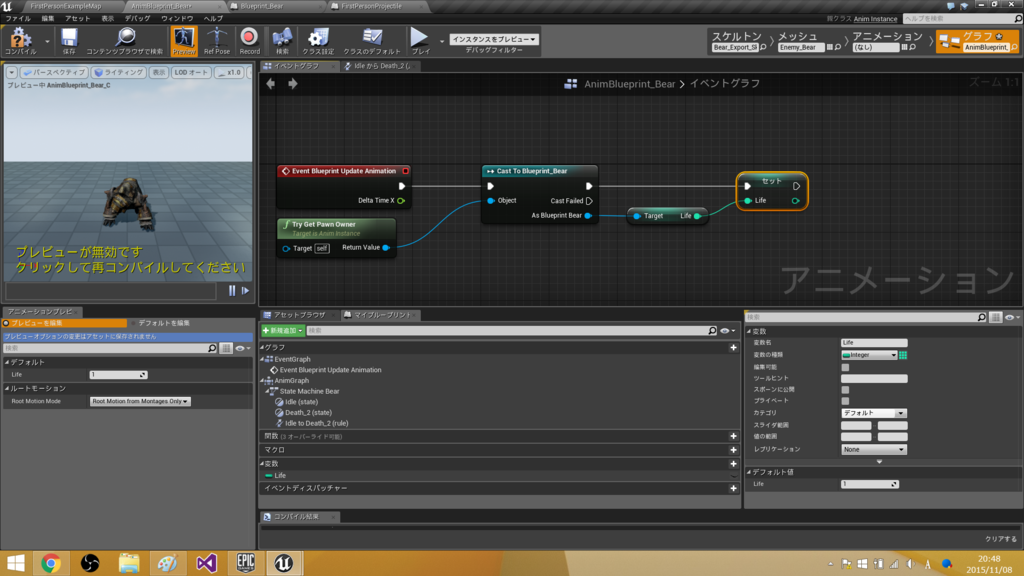The height and width of the screenshot is (576, 1024).
Task: Start the Record toolbar button
Action: tap(249, 41)
